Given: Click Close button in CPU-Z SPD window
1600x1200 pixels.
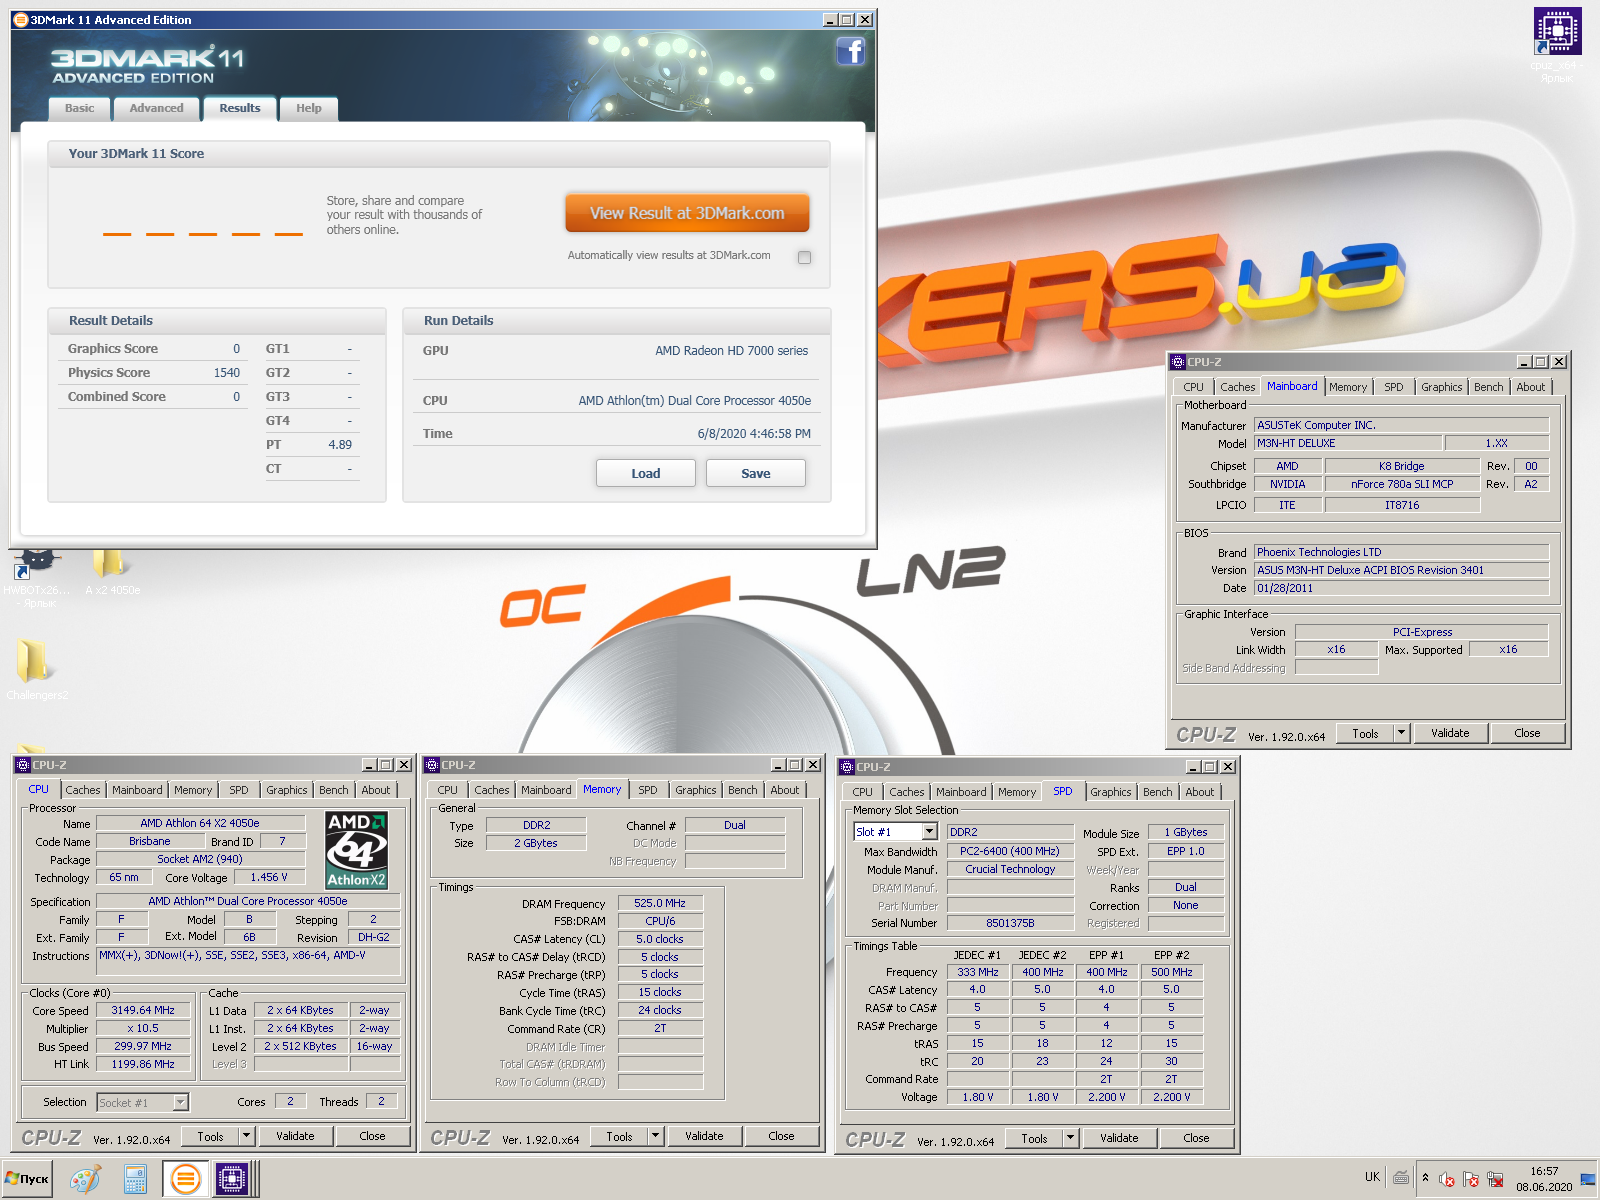Looking at the screenshot, I should (x=1196, y=1138).
